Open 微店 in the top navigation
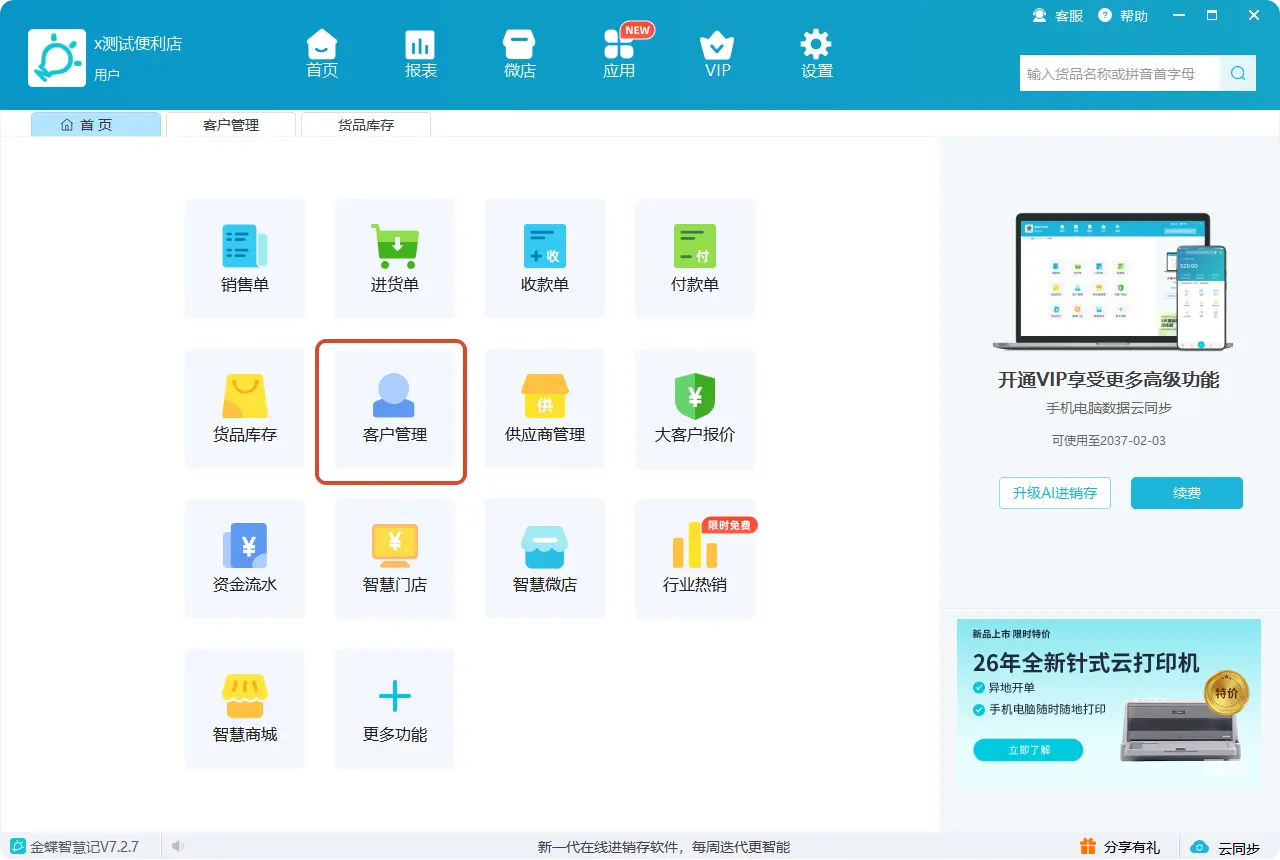Screen dimensions: 1280x860 click(520, 54)
